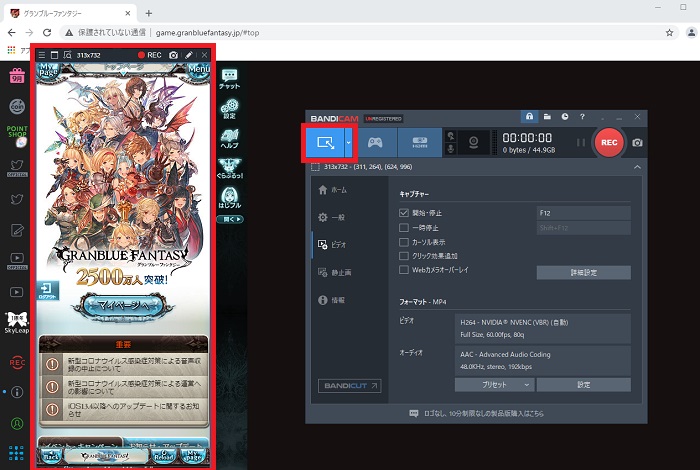Uncheck 開始・停止 hotkey checkbox
The image size is (700, 470).
pos(404,213)
